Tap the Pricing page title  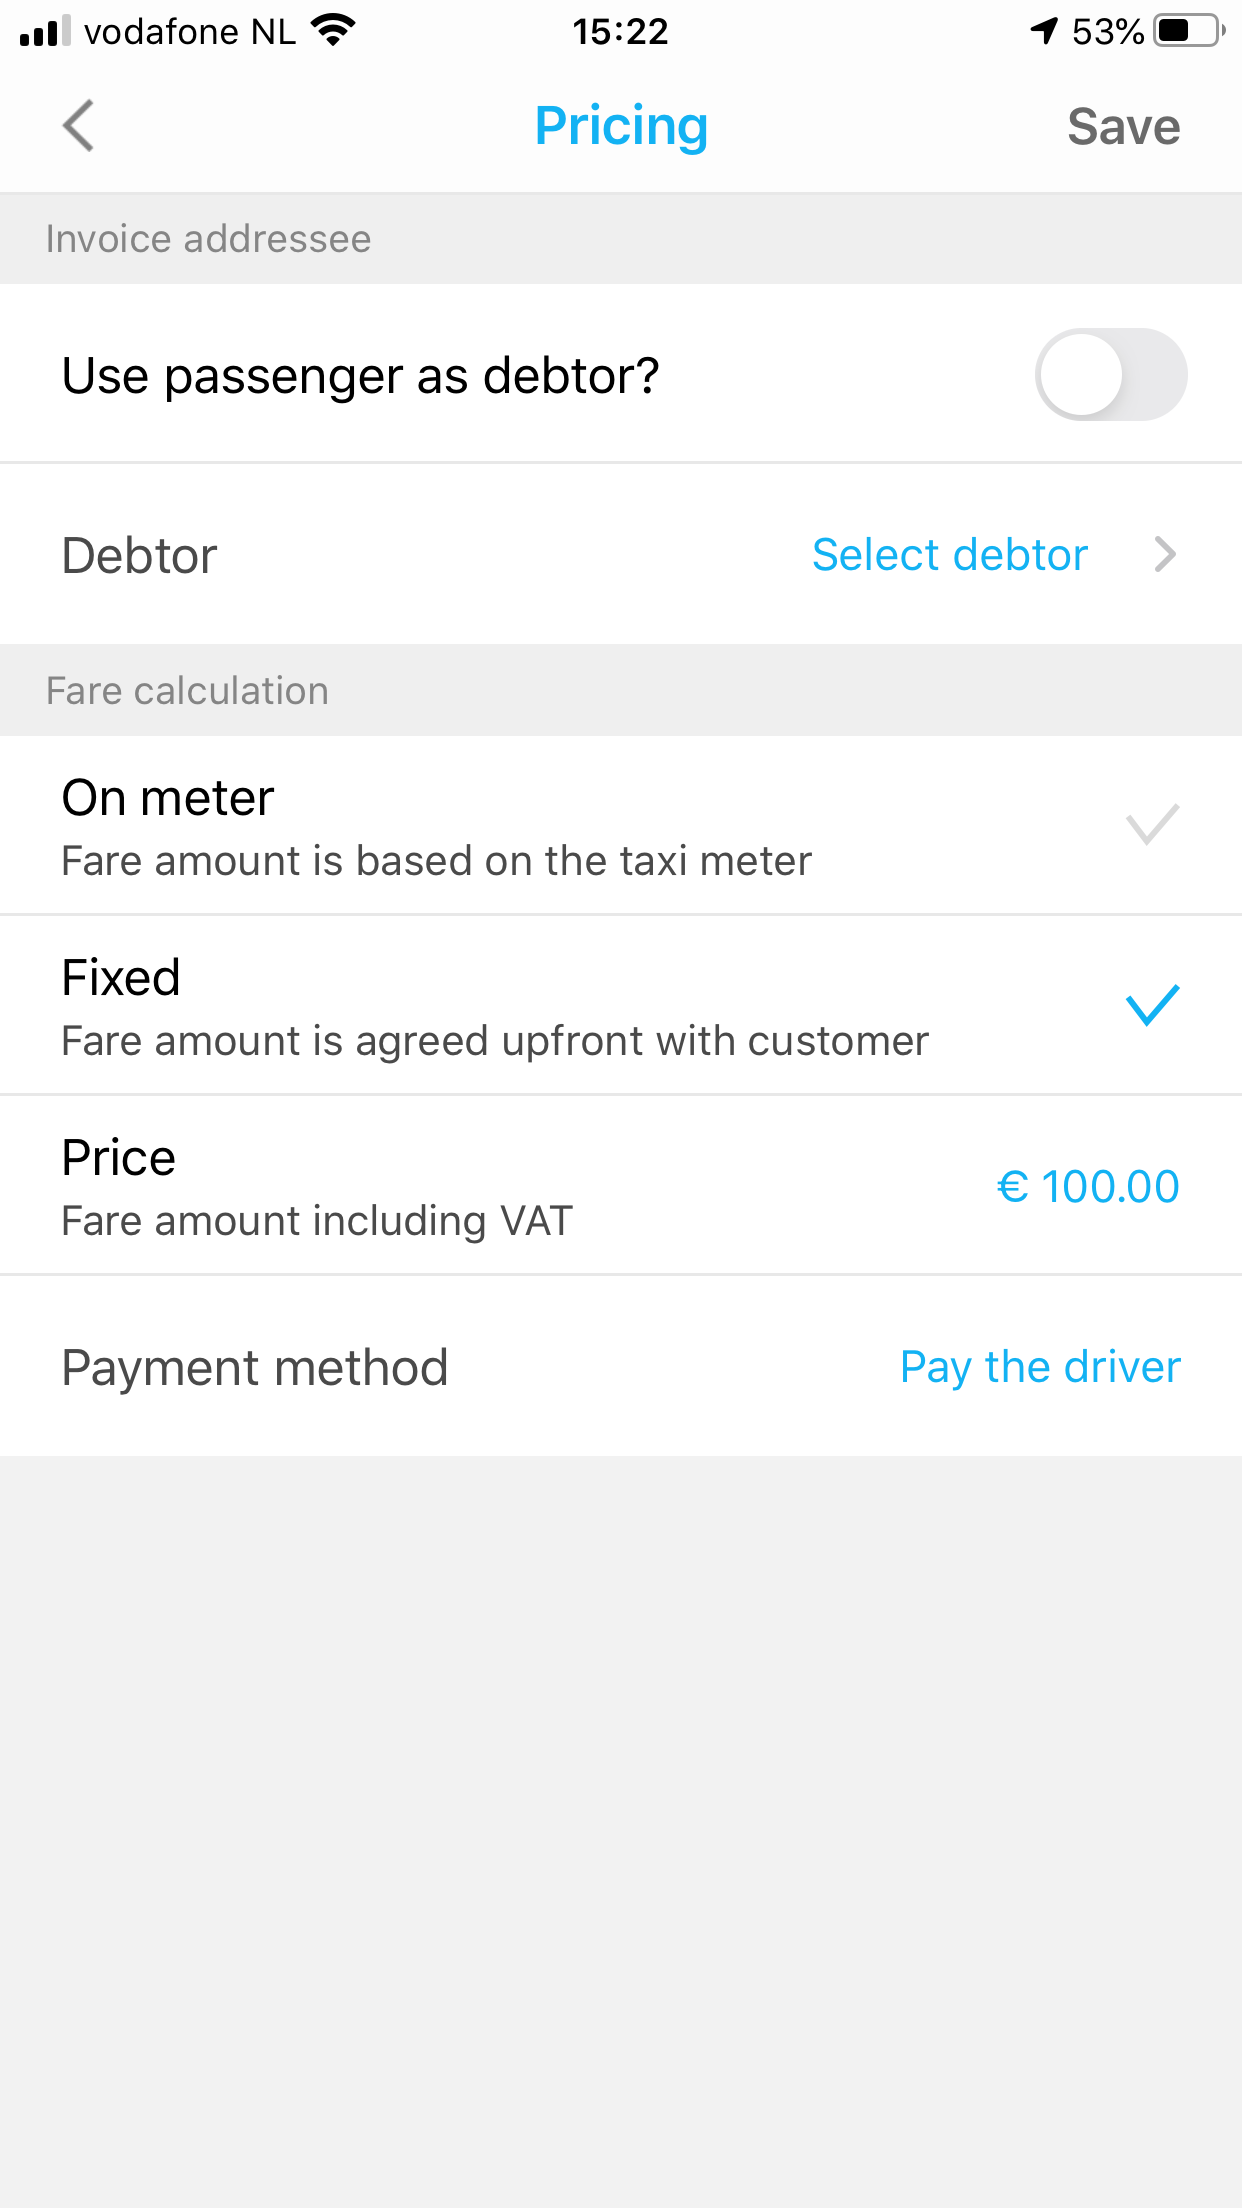click(621, 126)
